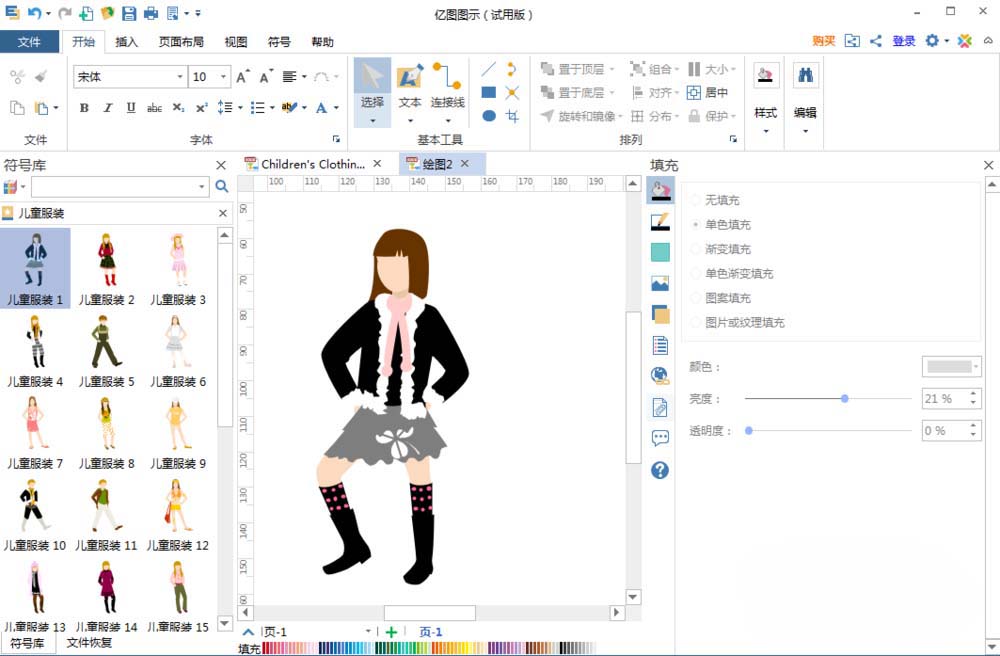The image size is (1000, 656).
Task: Click the pen/line format icon below fill icon
Action: [660, 222]
